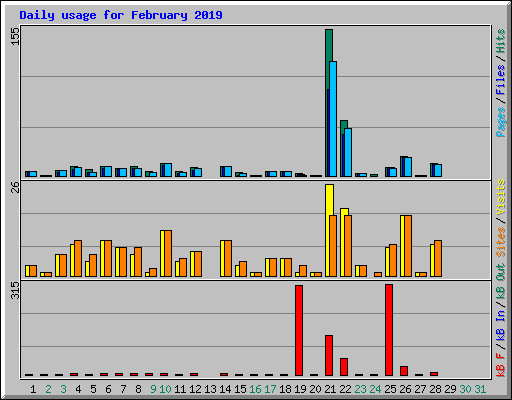Click the blue "Files" legend label
The image size is (512, 400).
point(501,80)
